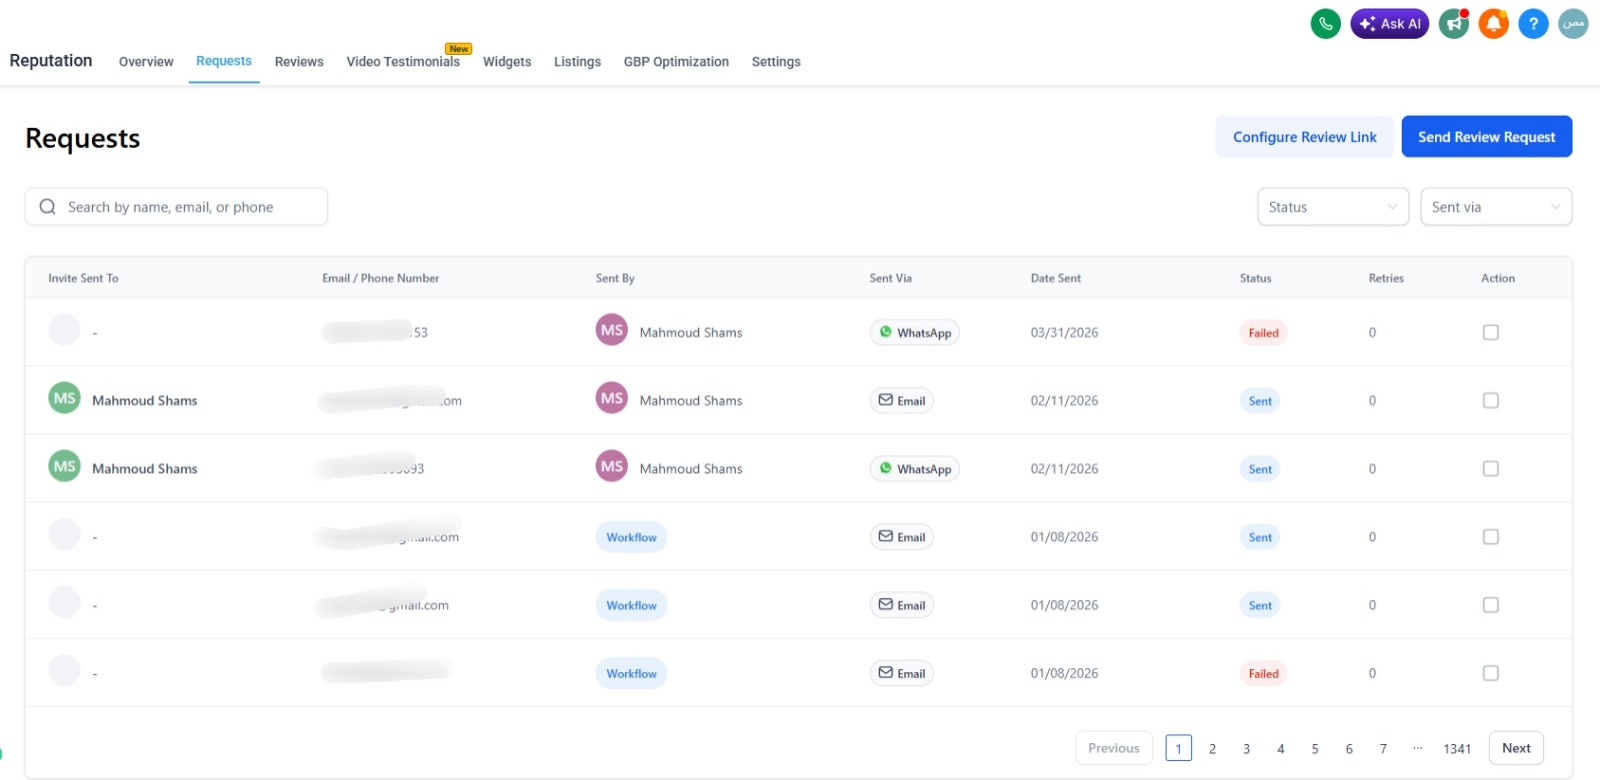Click the green phone dialer icon
Screen dimensions: 1600x780
[1325, 24]
